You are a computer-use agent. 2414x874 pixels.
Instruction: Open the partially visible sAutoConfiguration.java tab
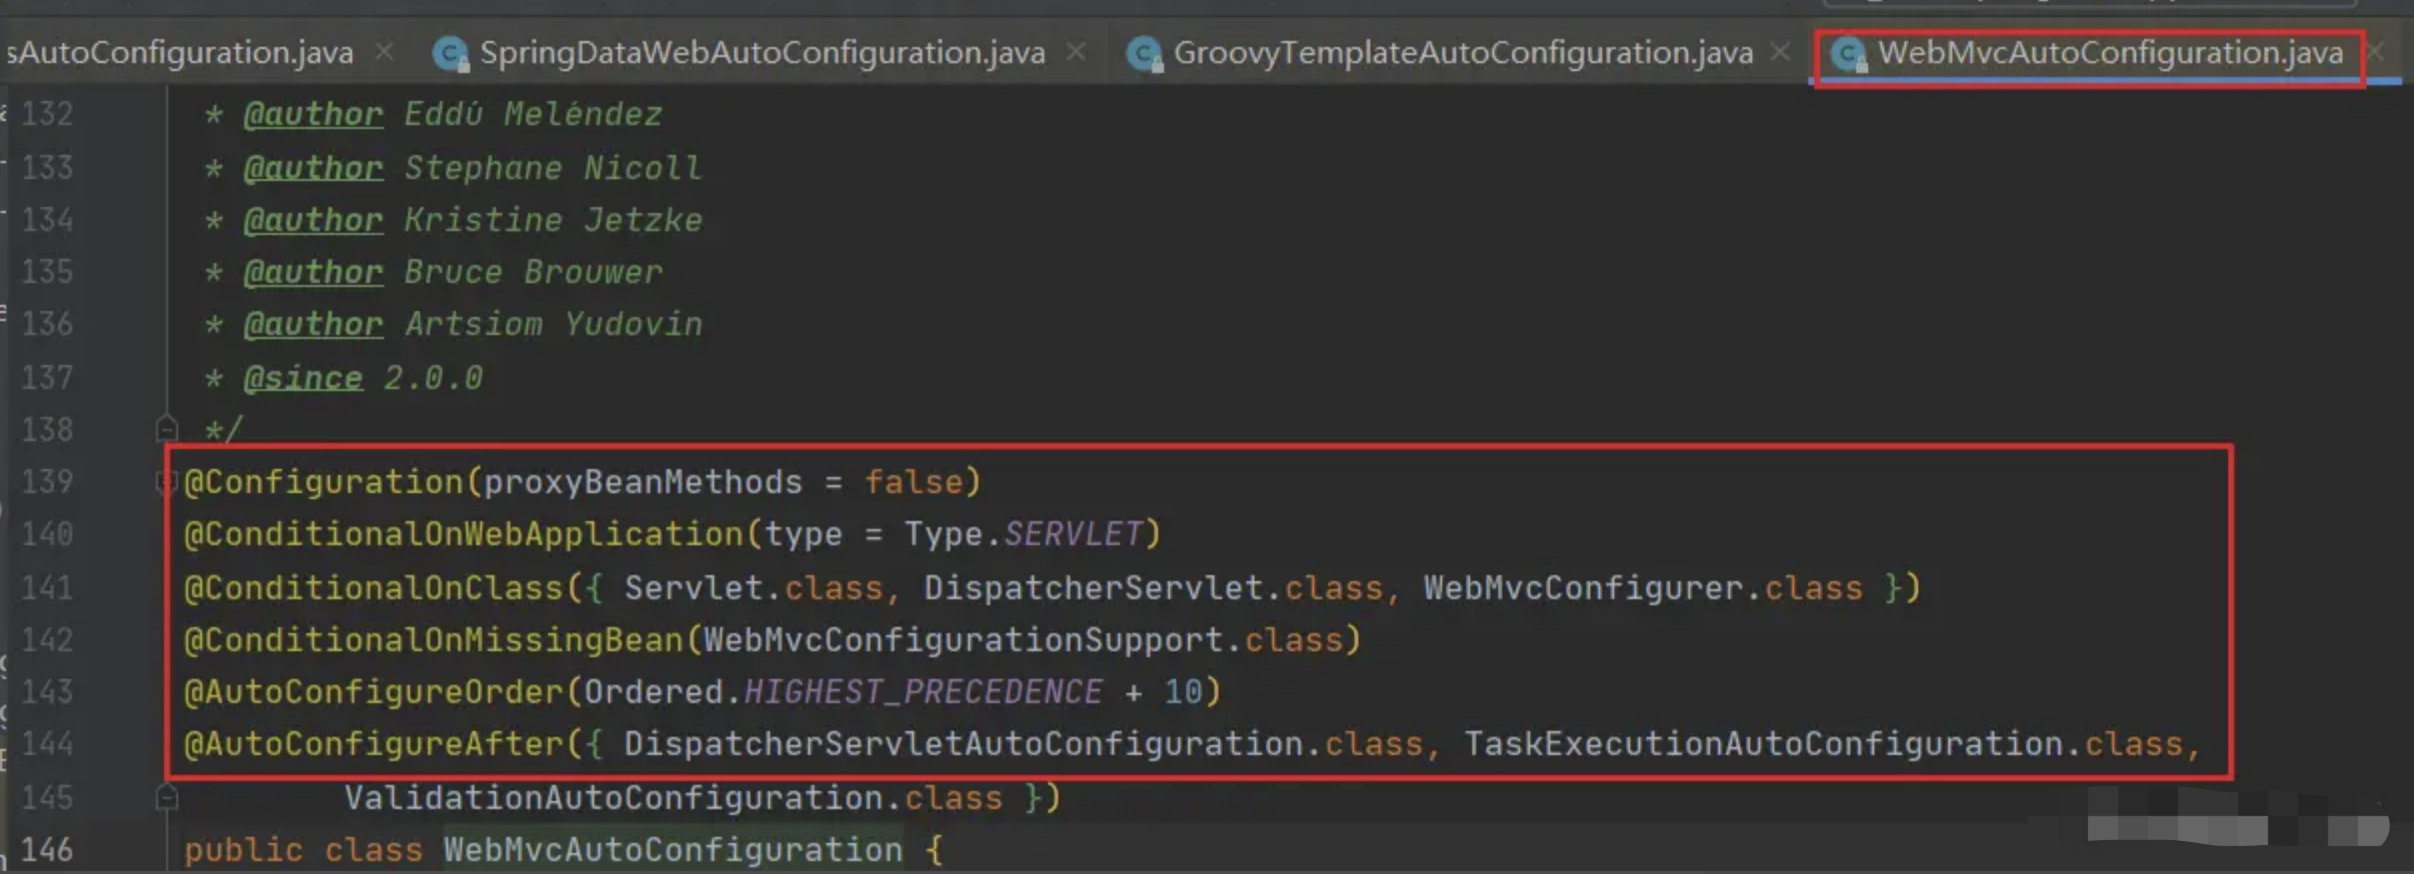click(x=180, y=52)
